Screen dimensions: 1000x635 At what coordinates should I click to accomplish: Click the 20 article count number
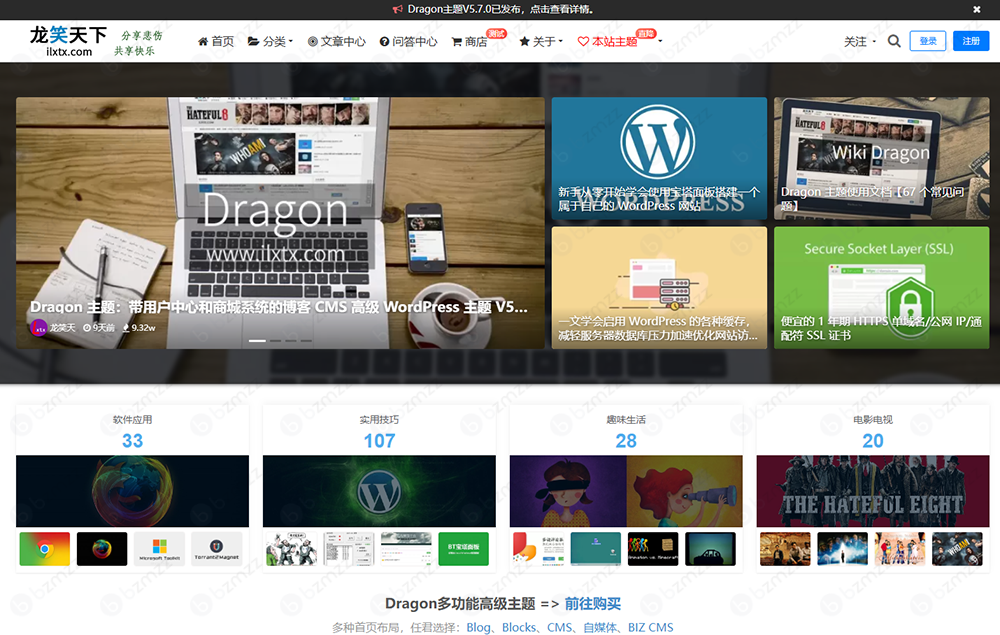click(x=873, y=441)
